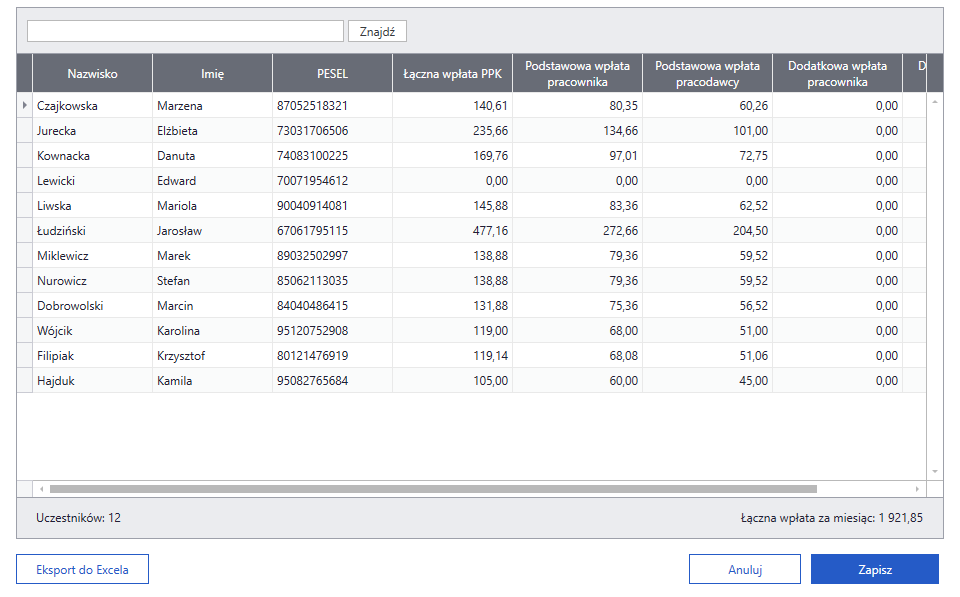Save changes with the Zapisz button

coord(875,569)
